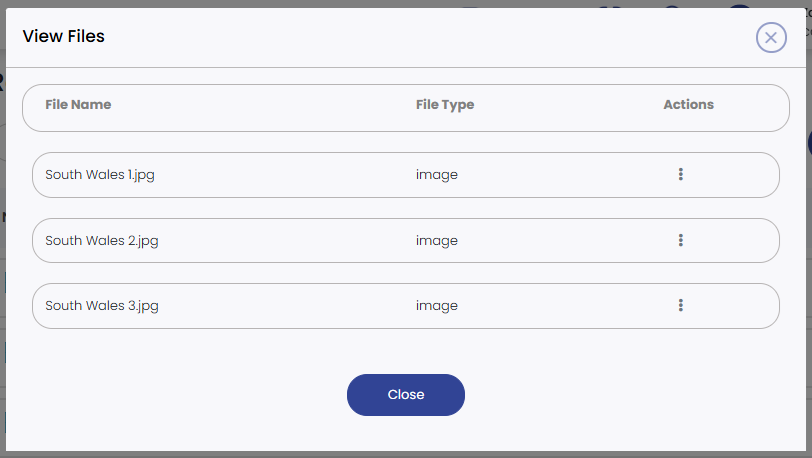Select the South Wales 1.jpg file name

click(x=100, y=174)
